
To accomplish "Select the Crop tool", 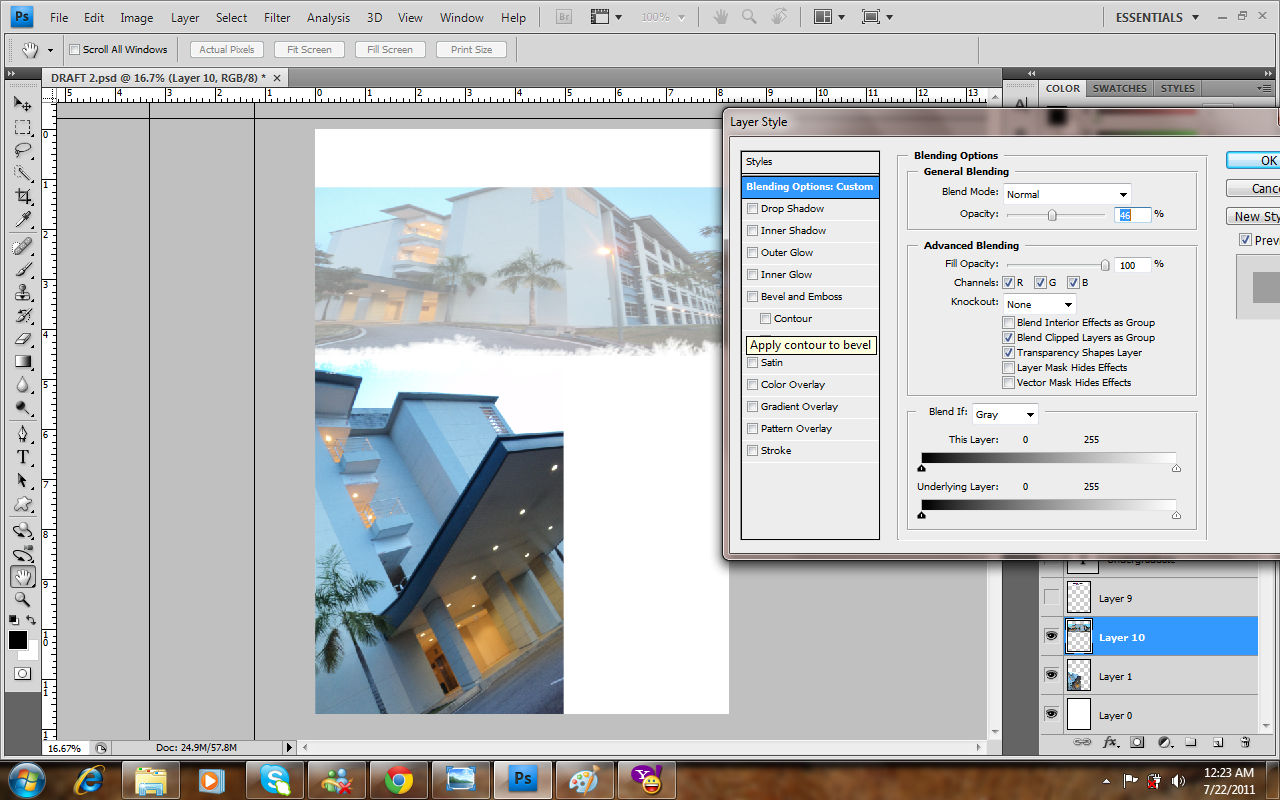I will point(22,197).
